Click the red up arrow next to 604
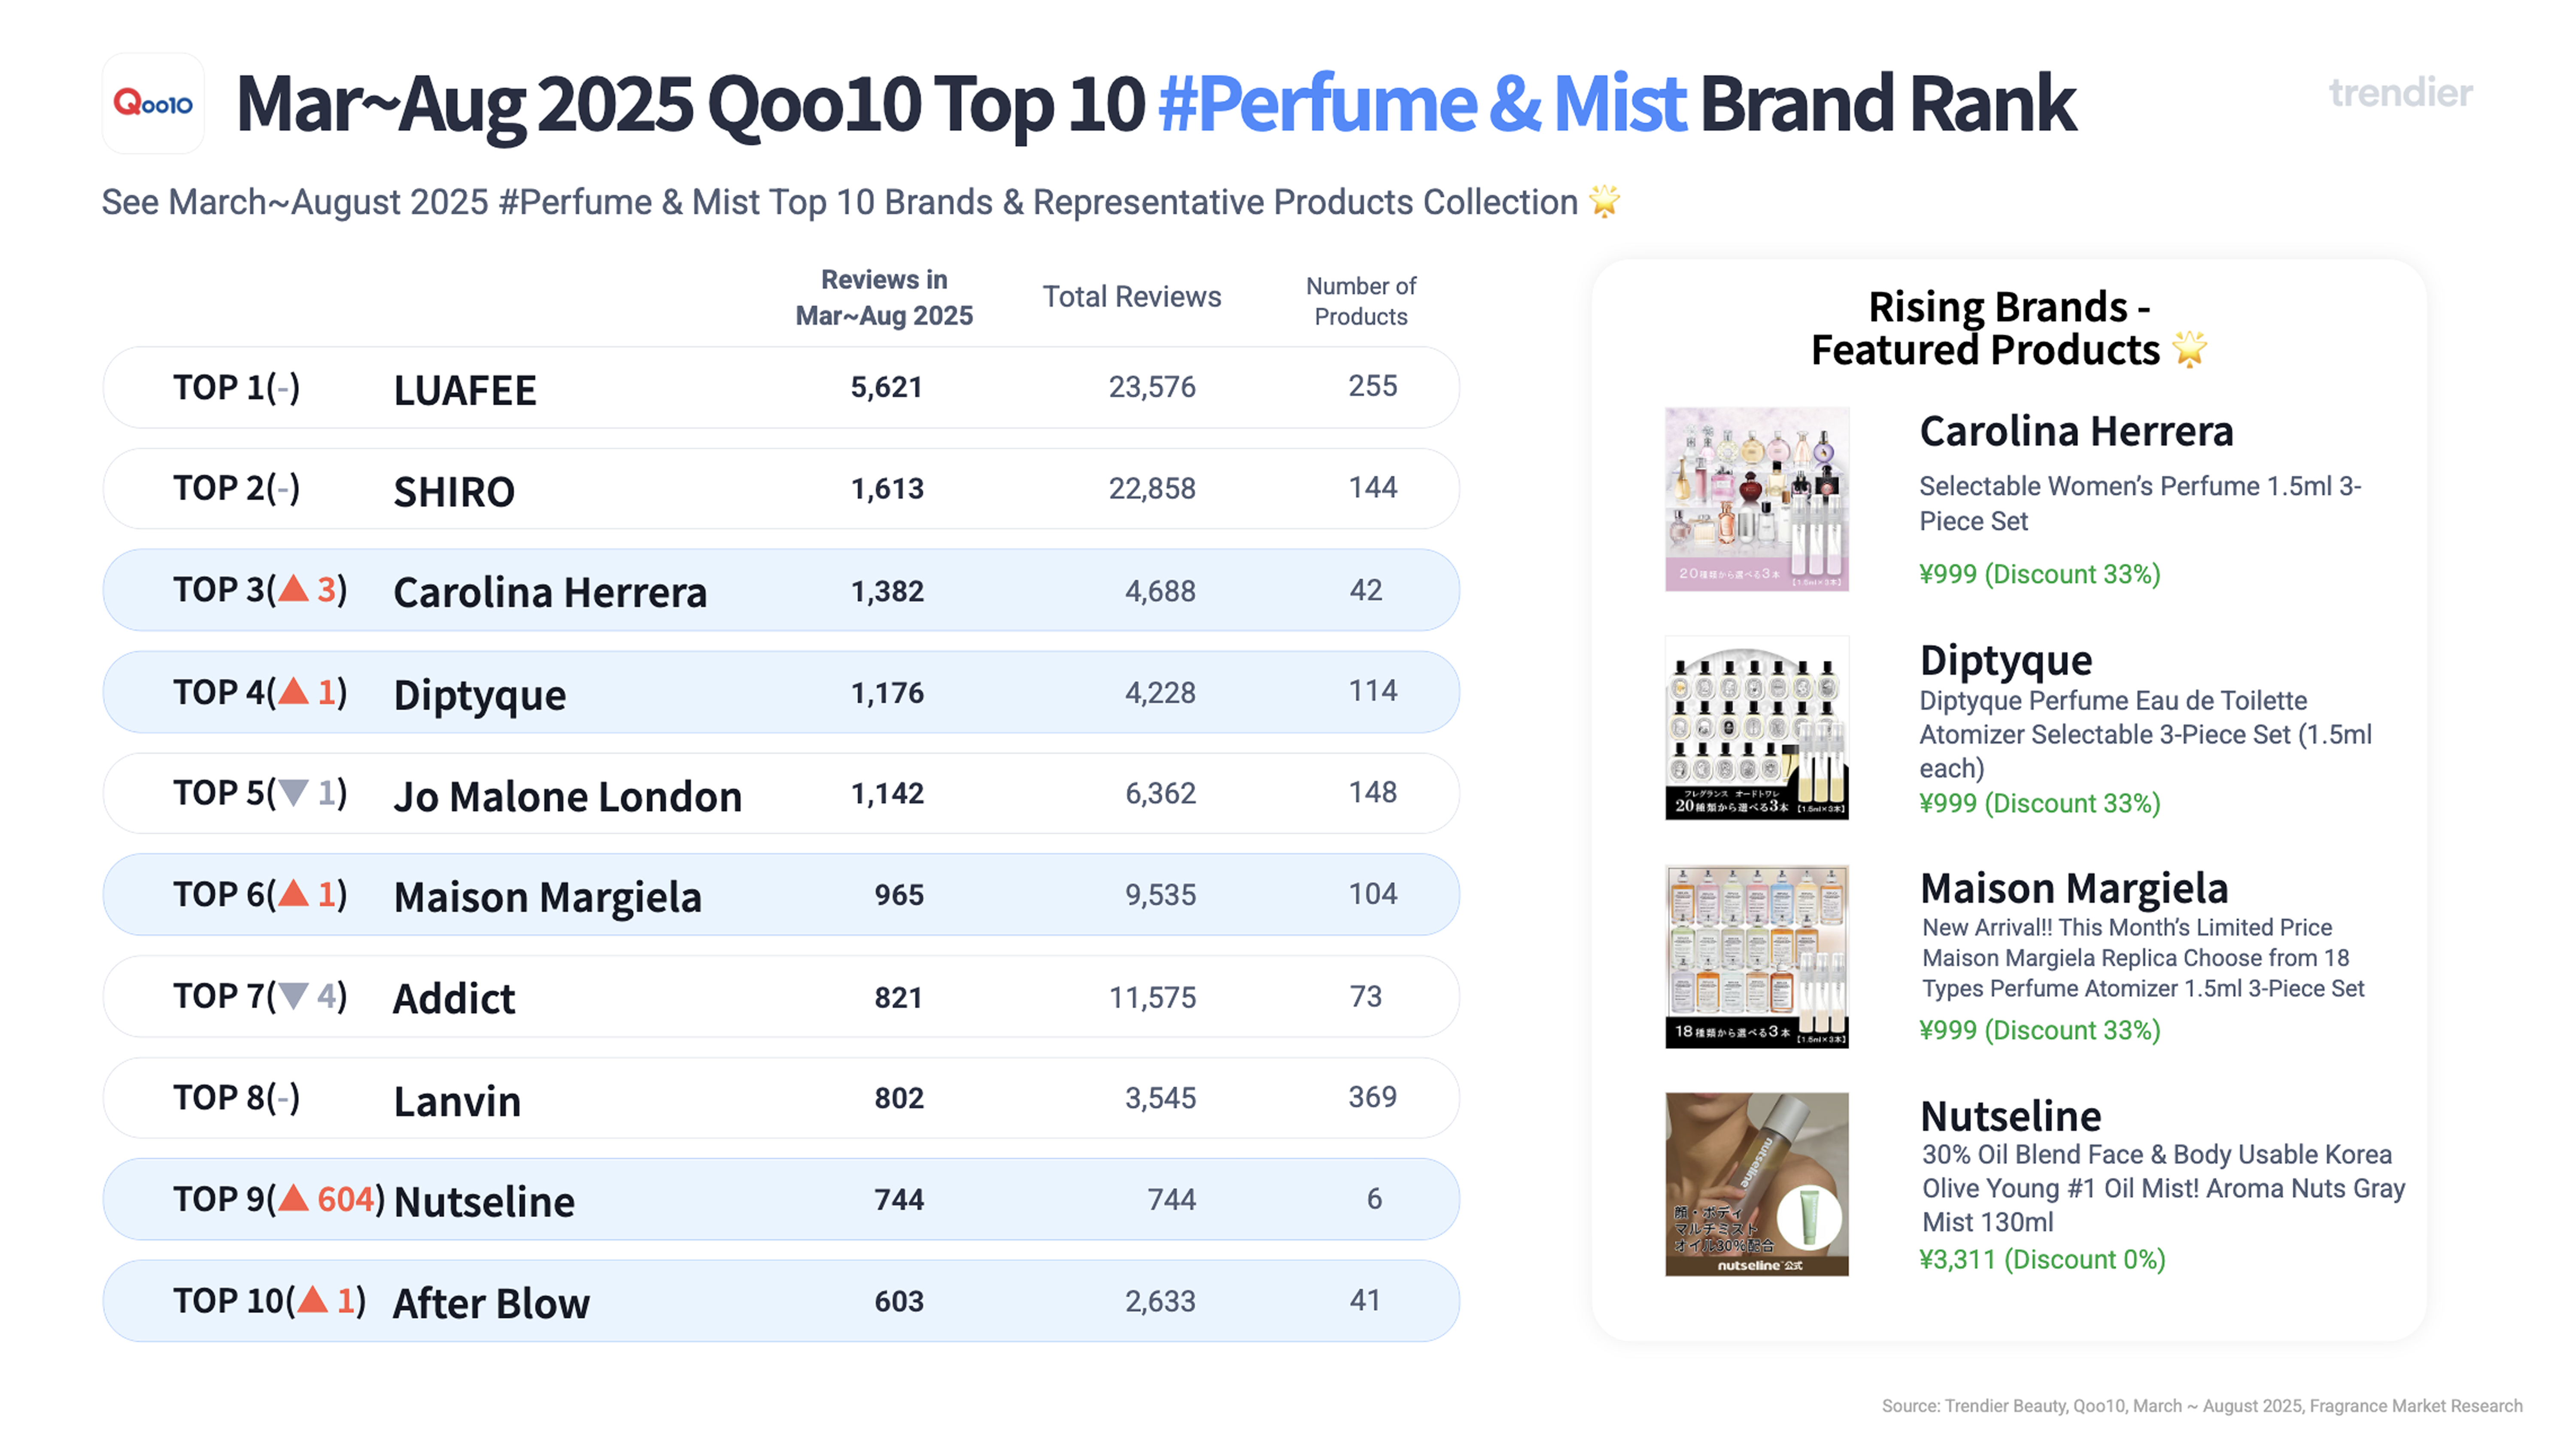 click(x=293, y=1197)
